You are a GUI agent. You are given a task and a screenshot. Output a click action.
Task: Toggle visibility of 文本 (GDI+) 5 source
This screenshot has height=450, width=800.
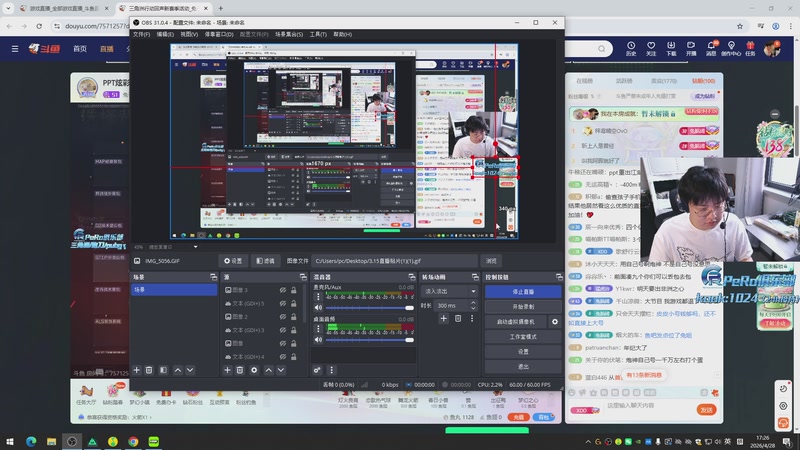coord(283,303)
